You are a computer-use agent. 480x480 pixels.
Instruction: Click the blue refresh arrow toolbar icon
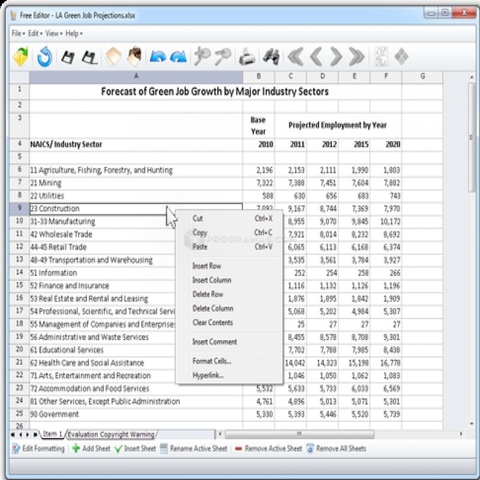click(45, 57)
